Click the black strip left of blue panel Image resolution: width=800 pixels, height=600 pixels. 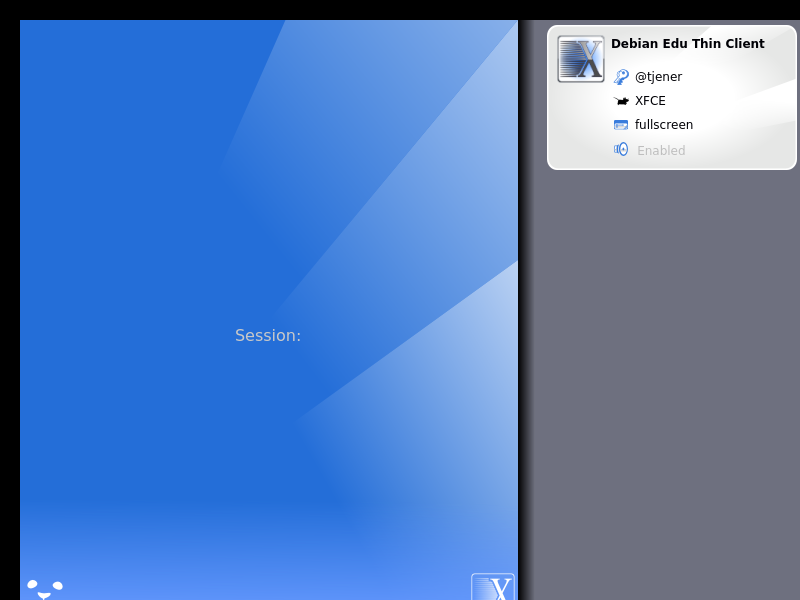pyautogui.click(x=9, y=300)
